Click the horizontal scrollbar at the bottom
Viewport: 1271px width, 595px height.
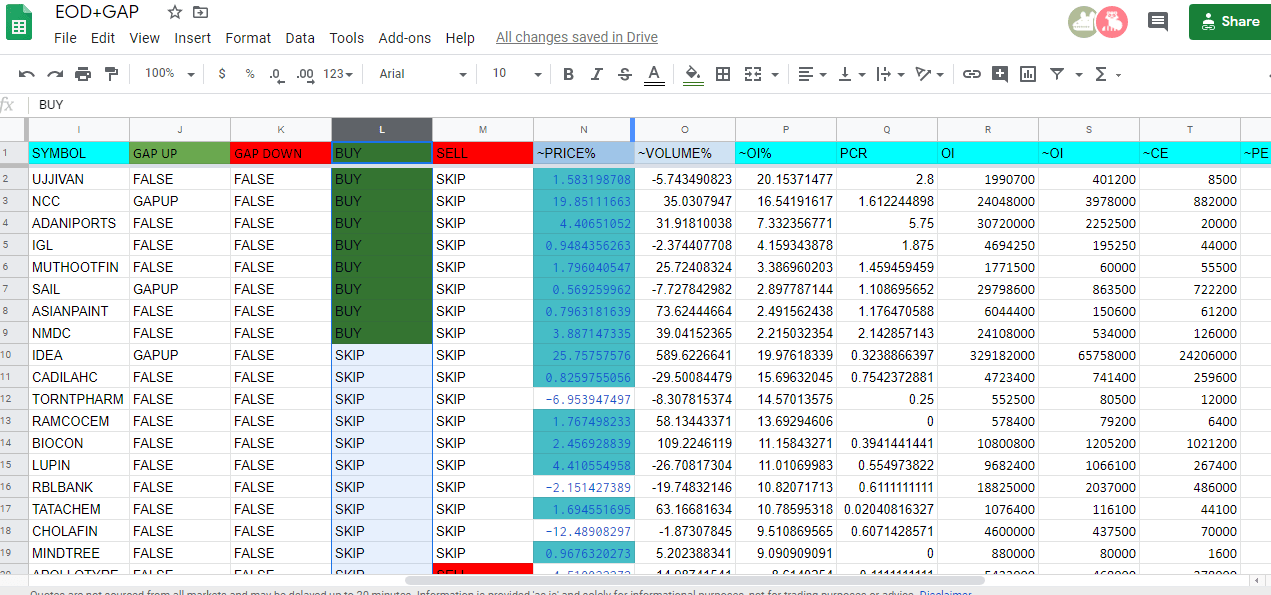point(695,580)
